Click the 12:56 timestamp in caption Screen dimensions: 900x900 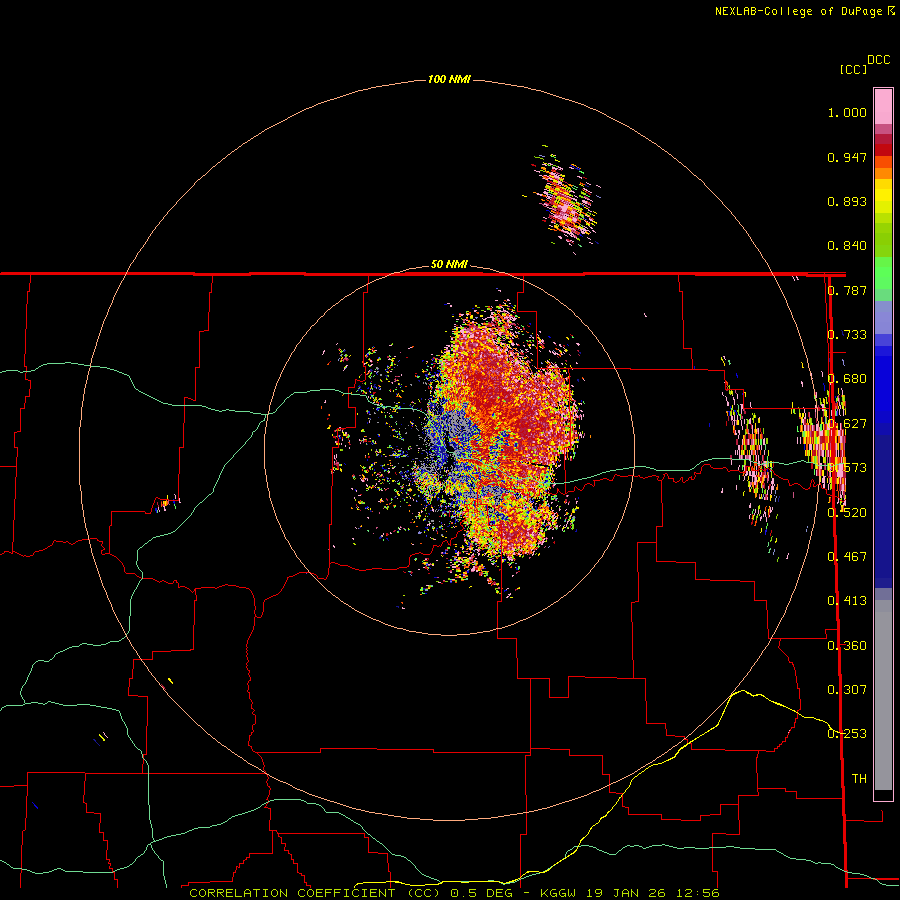point(697,893)
